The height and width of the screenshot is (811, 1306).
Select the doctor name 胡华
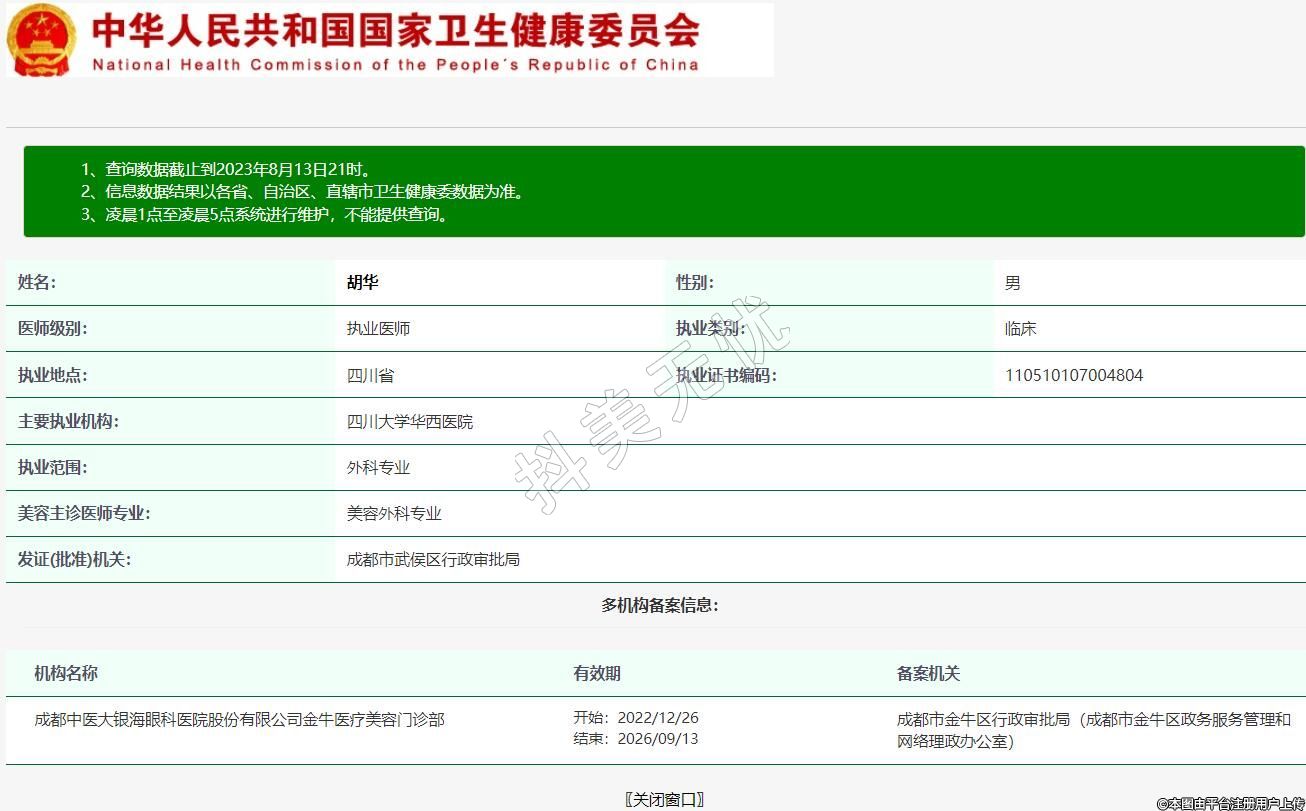362,283
